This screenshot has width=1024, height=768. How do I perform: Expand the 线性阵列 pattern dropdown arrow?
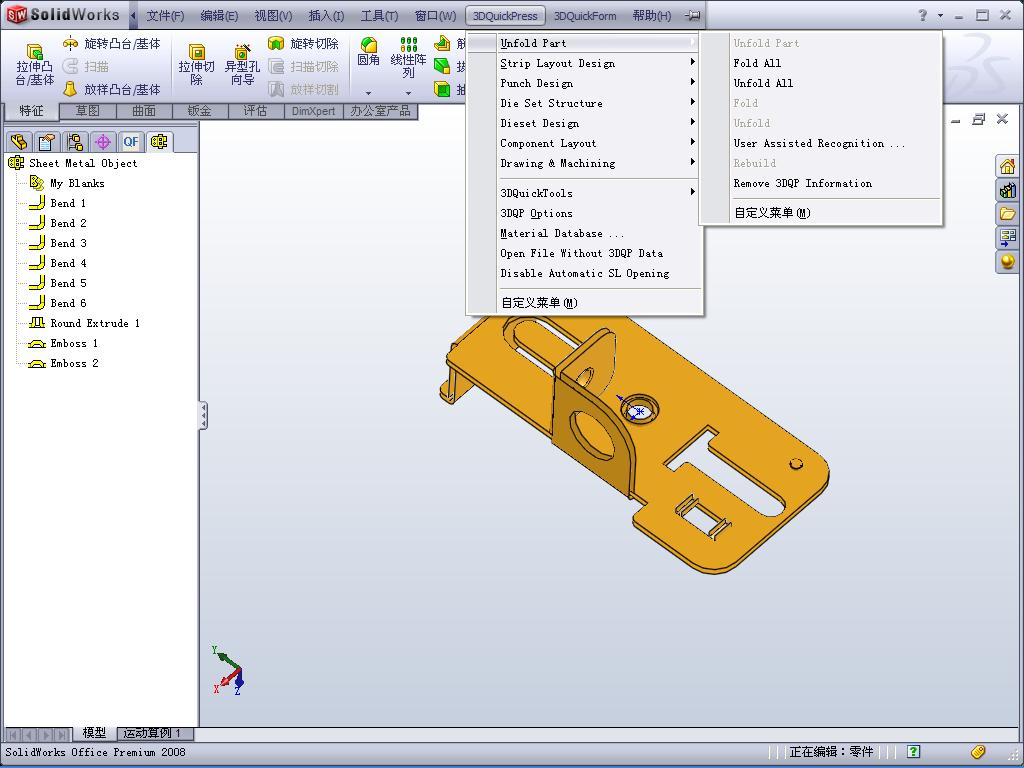408,93
